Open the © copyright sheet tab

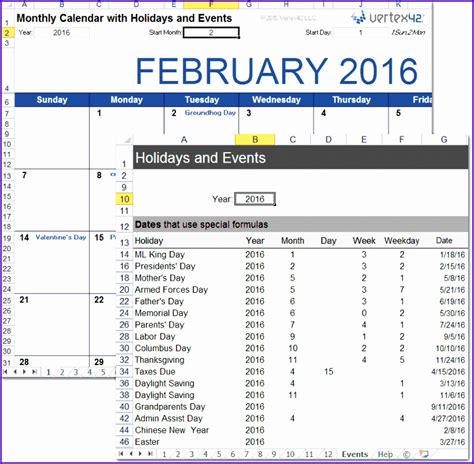click(x=406, y=454)
